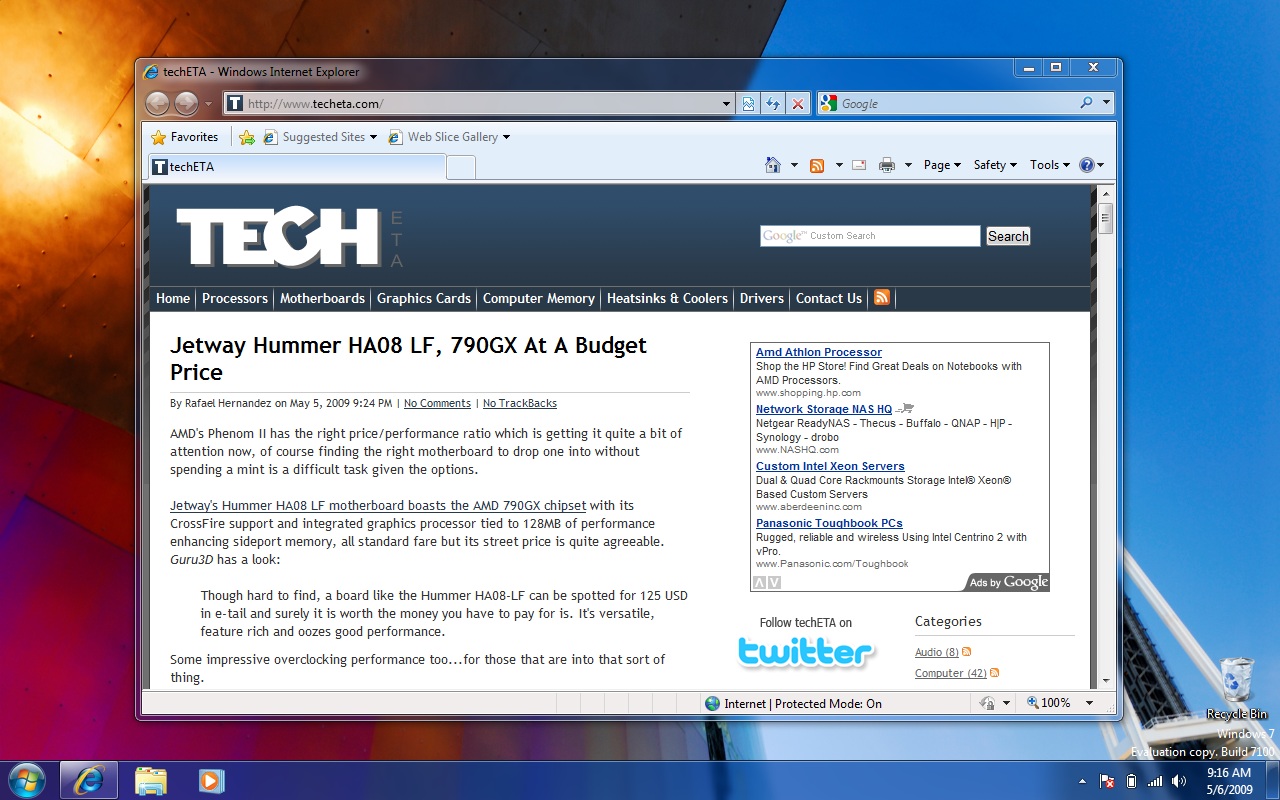Open Heatsinks & Coolers navigation item
This screenshot has width=1280, height=800.
(667, 298)
